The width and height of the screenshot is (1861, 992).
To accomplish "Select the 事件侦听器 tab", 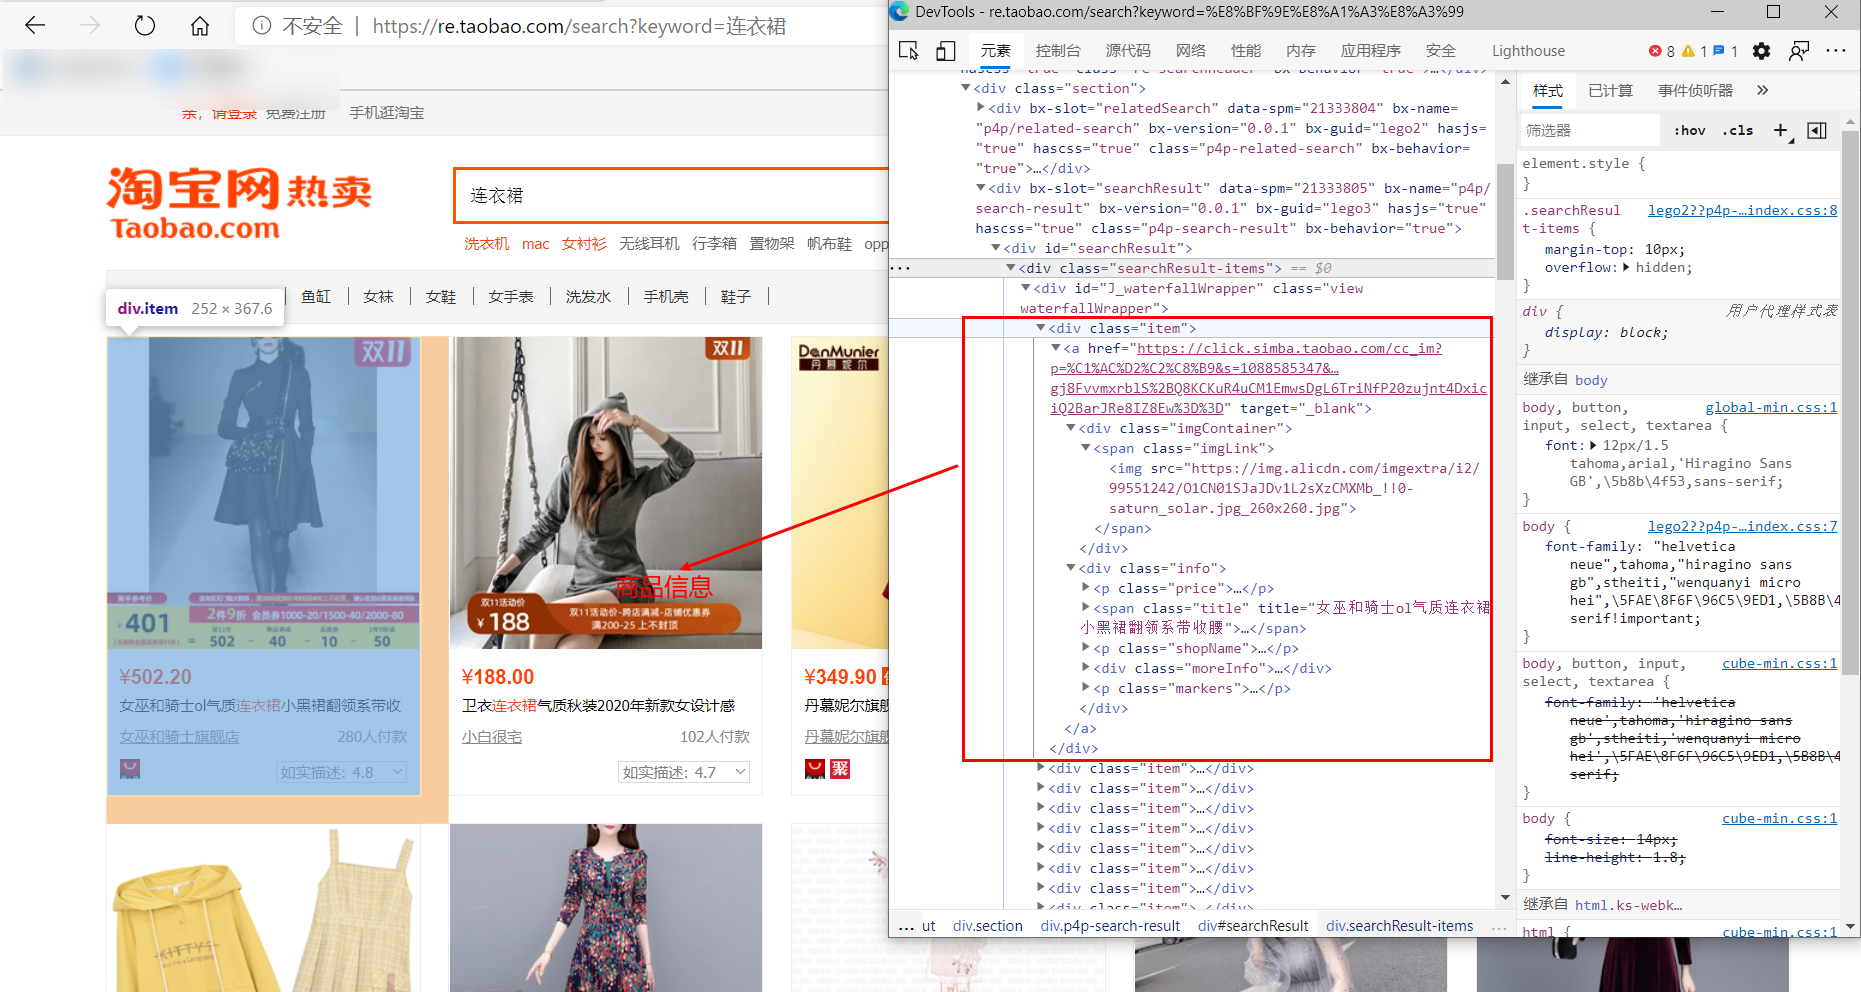I will (x=1695, y=91).
